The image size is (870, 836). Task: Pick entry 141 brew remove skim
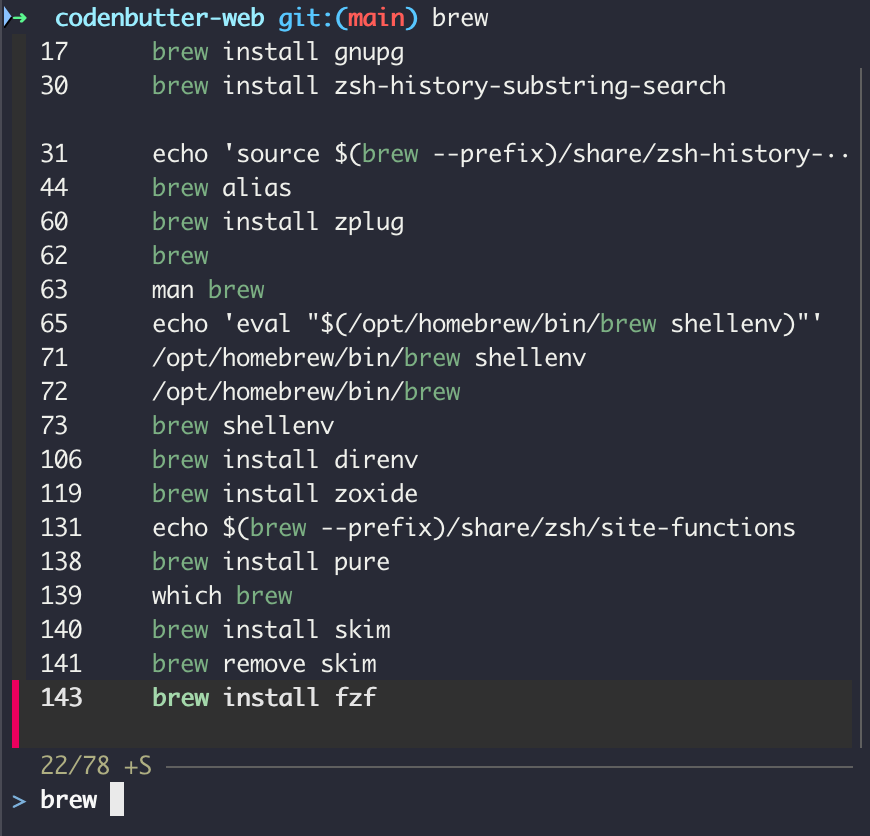tap(263, 664)
